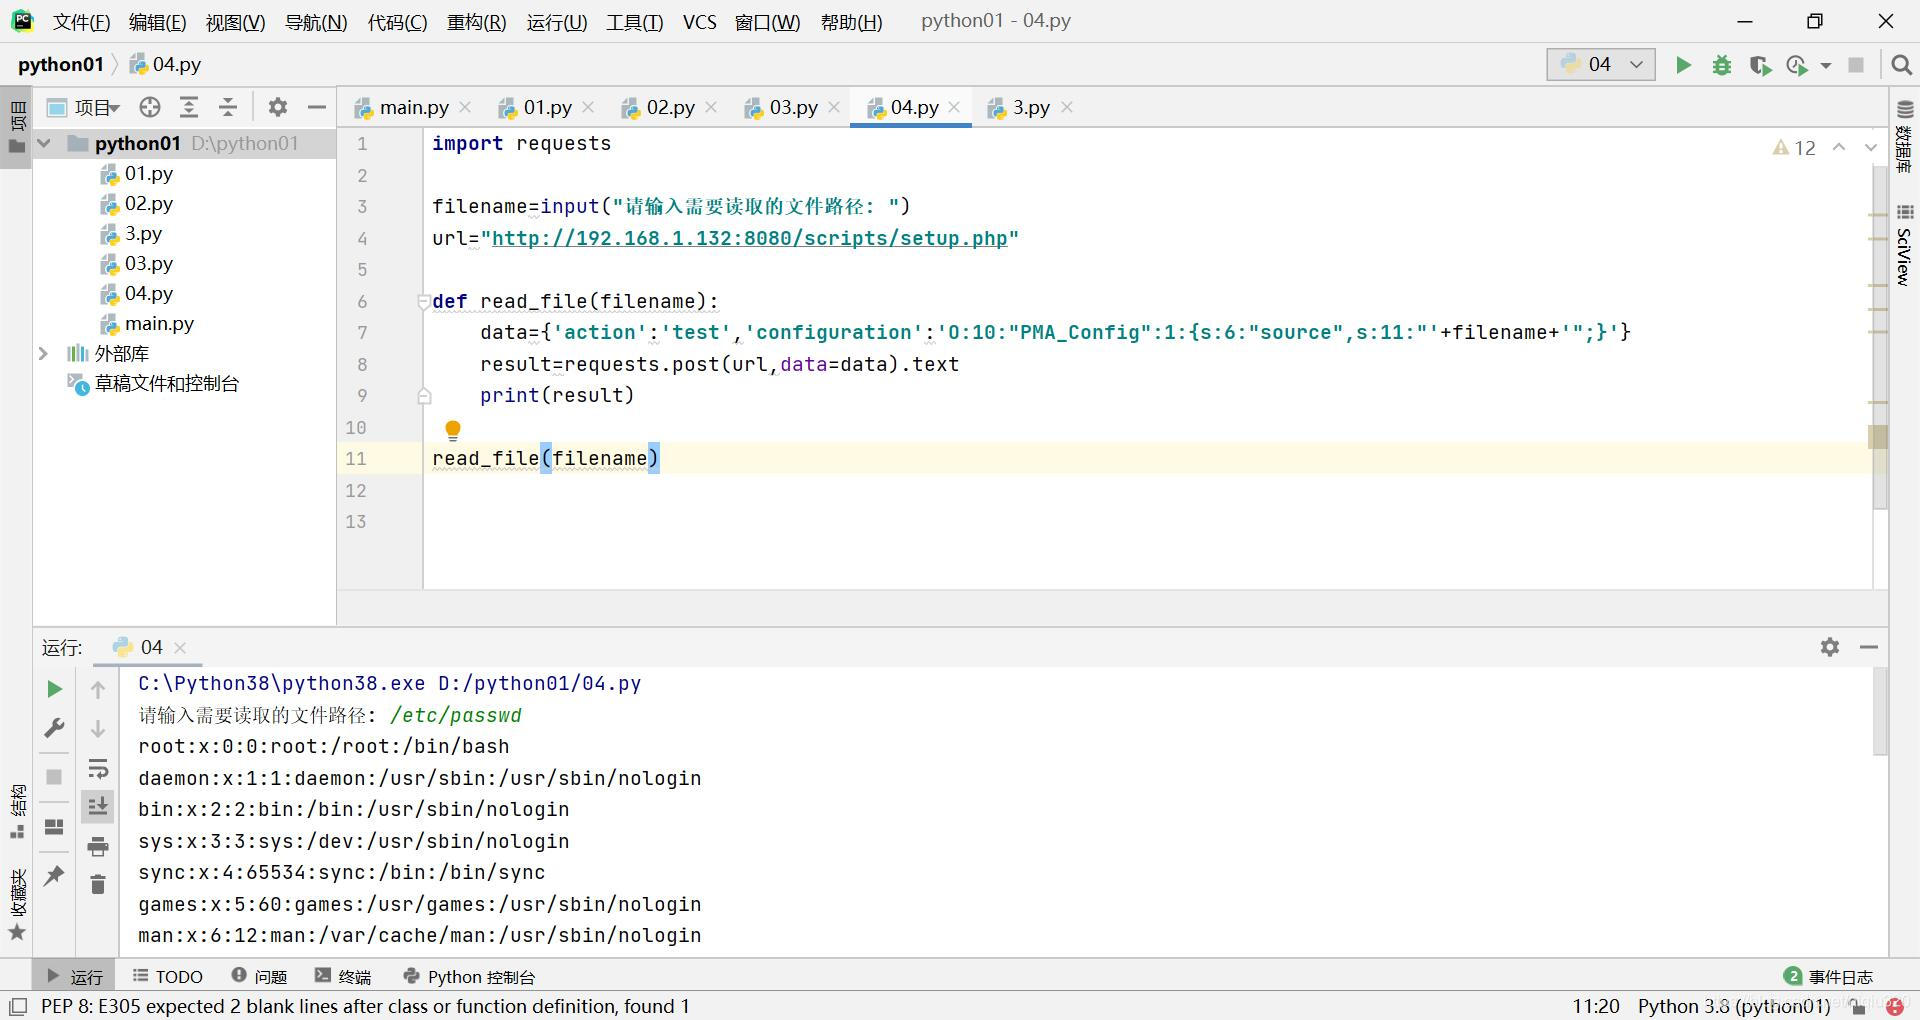This screenshot has height=1020, width=1920.
Task: Open Run panel settings gear
Action: (1830, 647)
